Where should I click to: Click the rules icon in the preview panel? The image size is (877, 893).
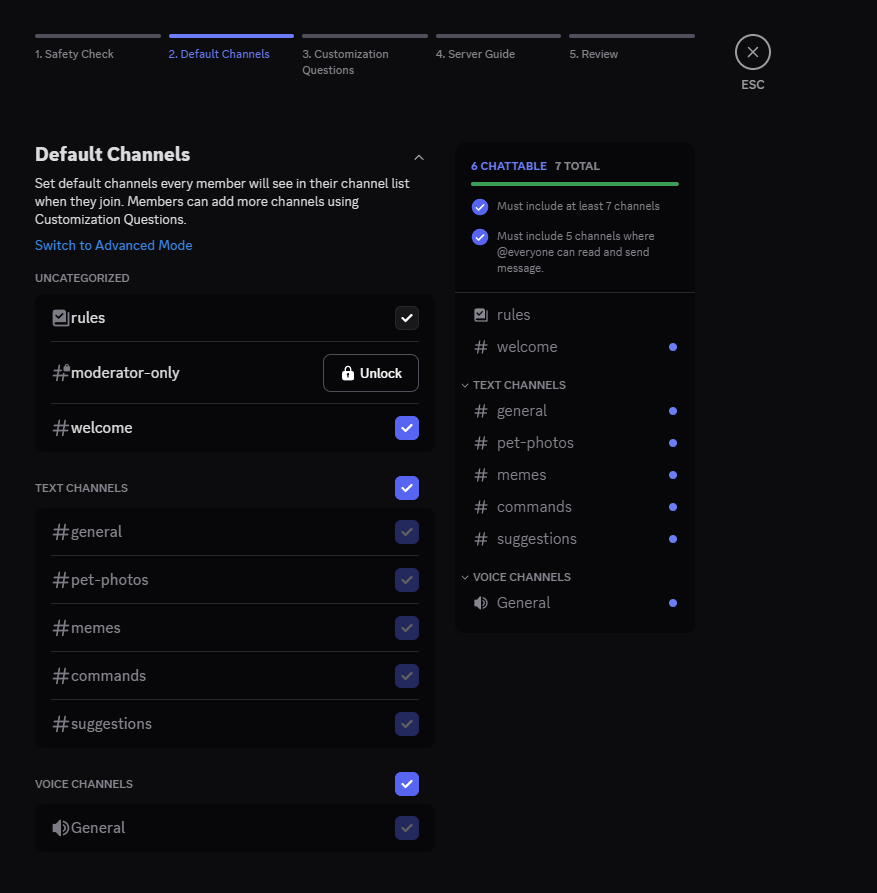point(481,315)
